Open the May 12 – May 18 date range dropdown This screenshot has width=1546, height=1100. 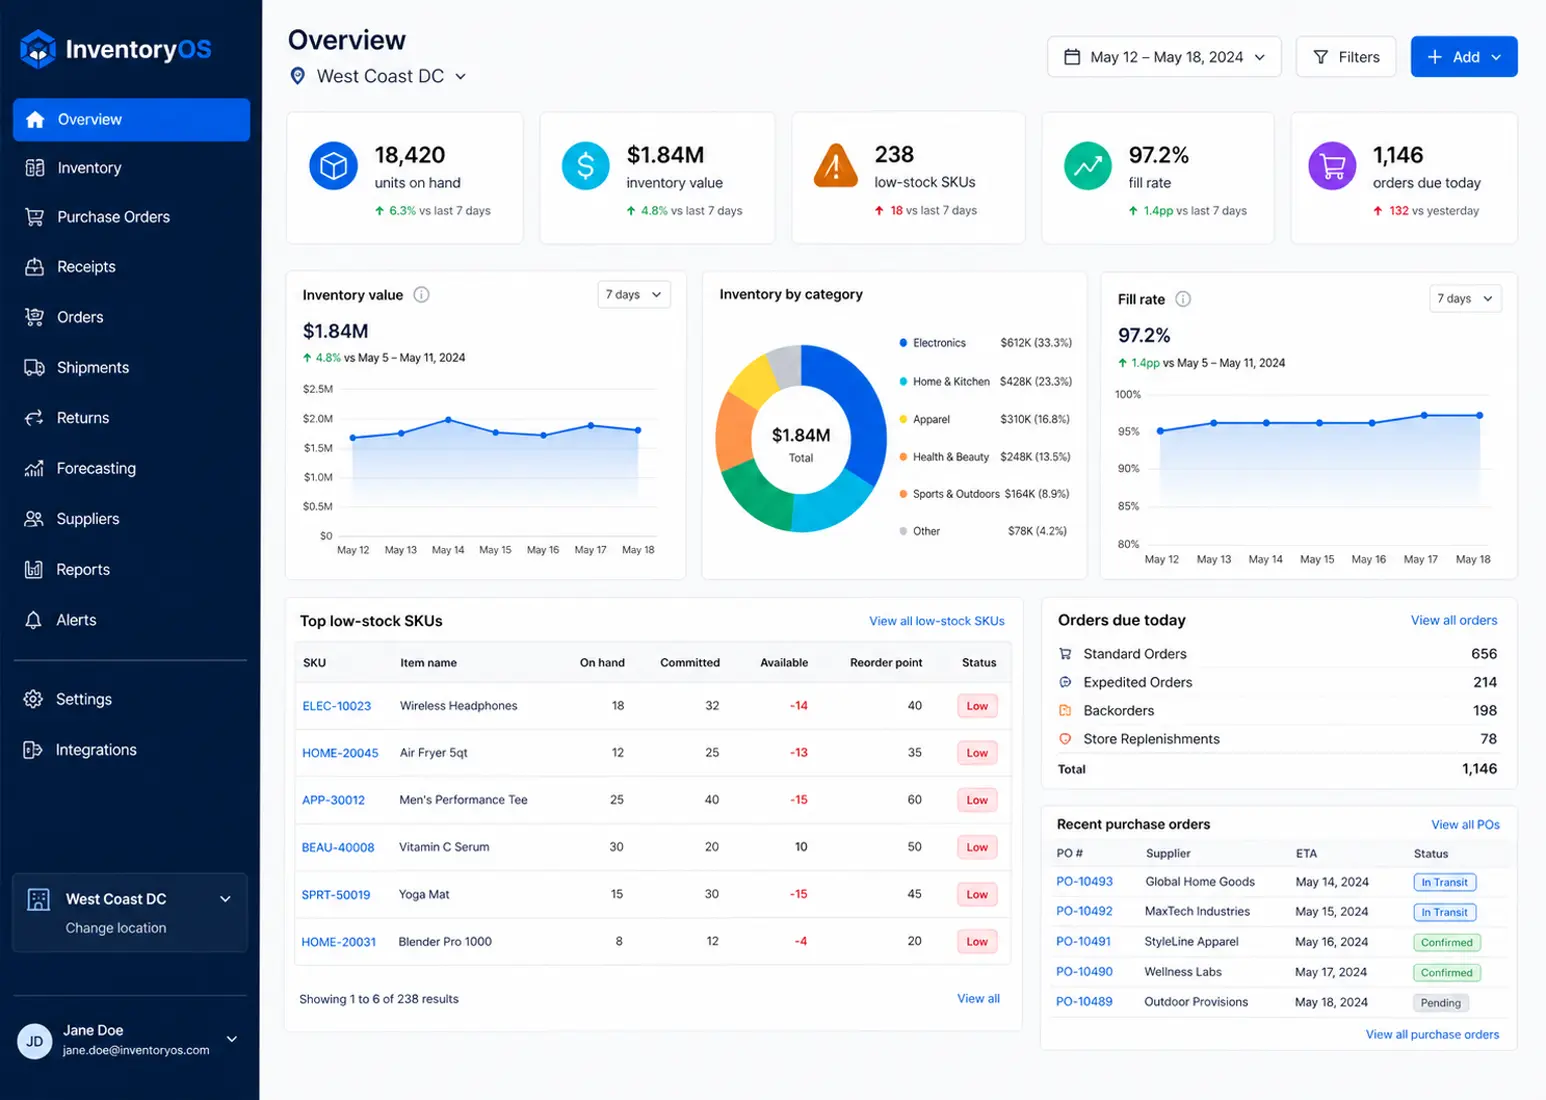coord(1164,57)
